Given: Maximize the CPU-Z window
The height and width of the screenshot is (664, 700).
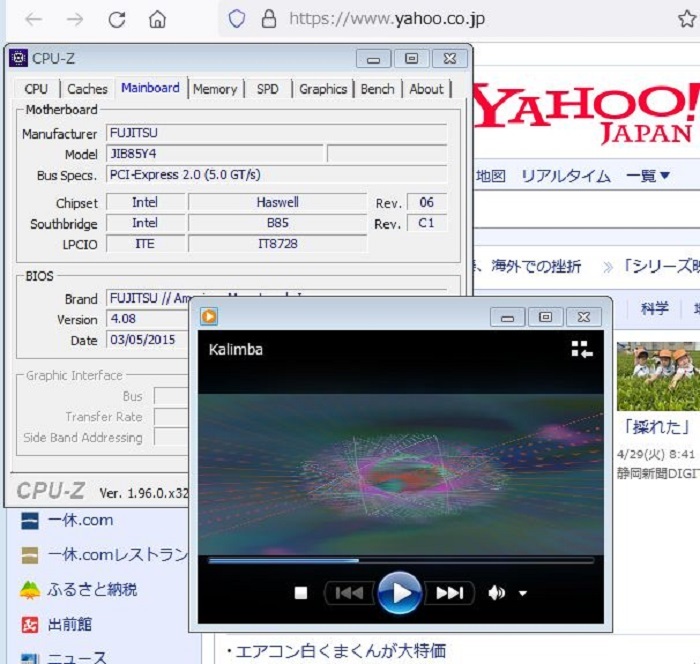Looking at the screenshot, I should coord(412,58).
